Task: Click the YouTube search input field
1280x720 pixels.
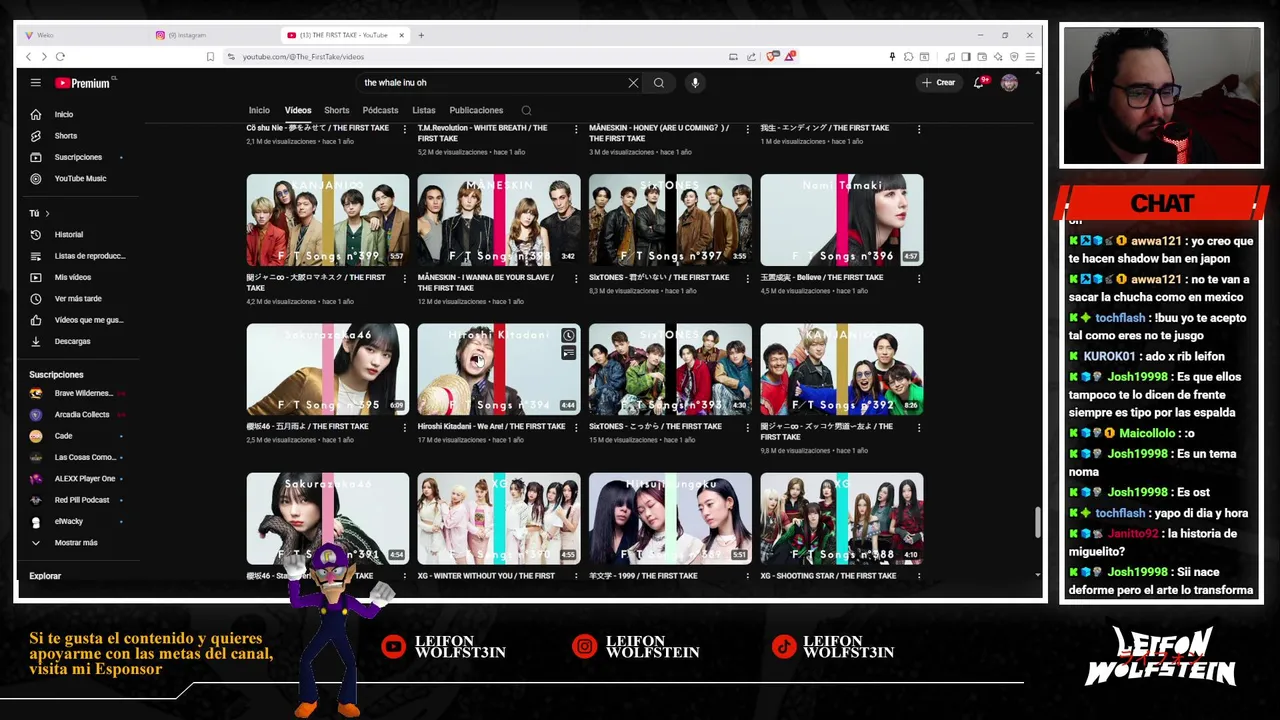Action: coord(490,83)
